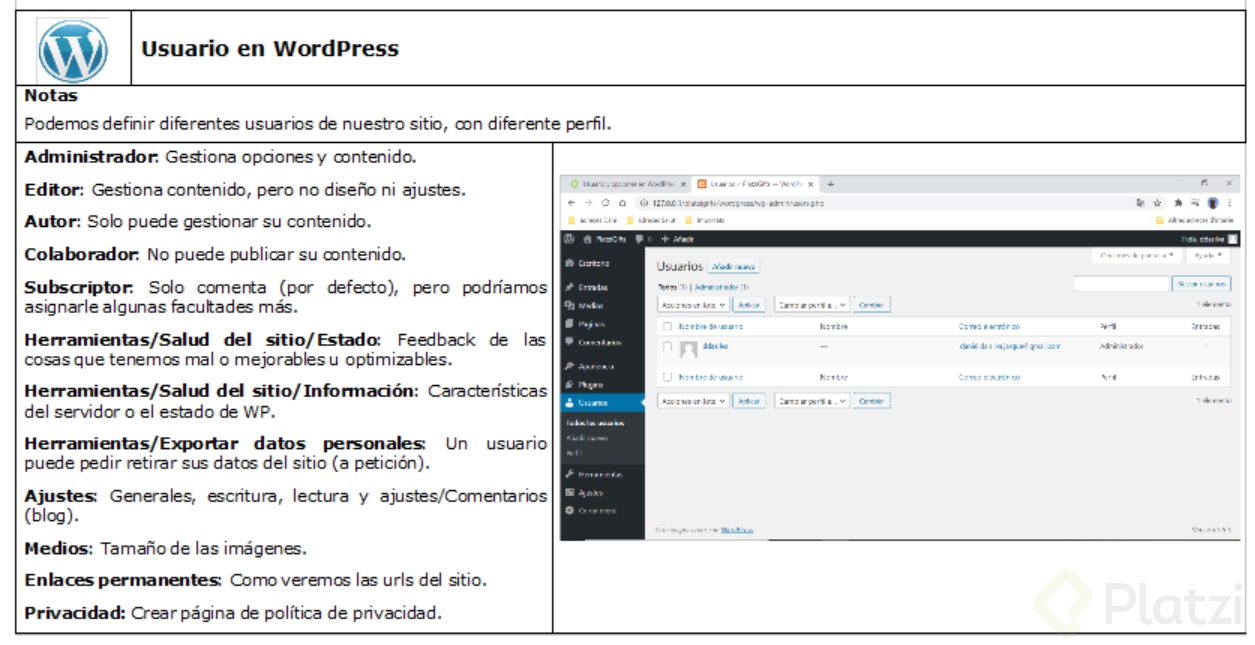Click the WordPress link in footer
Screen dimensions: 1255x645
(737, 529)
